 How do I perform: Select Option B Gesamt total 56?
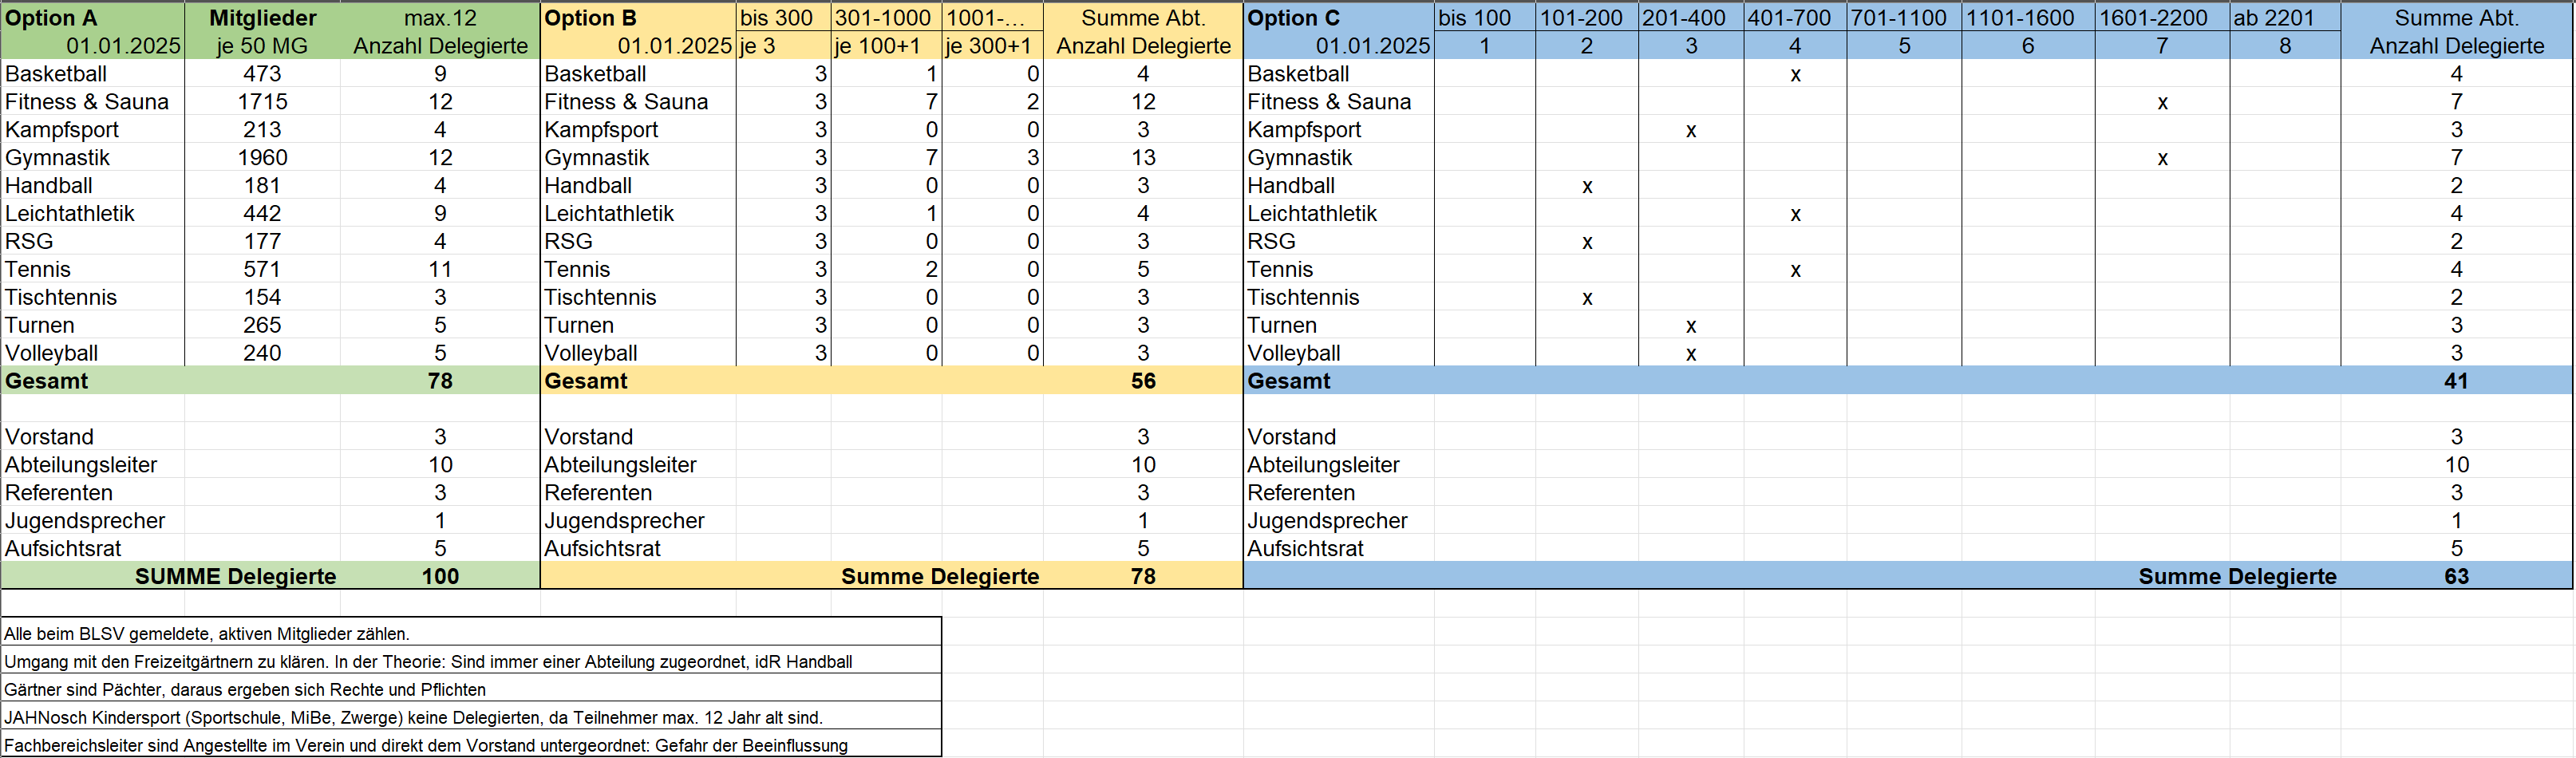tap(1142, 381)
